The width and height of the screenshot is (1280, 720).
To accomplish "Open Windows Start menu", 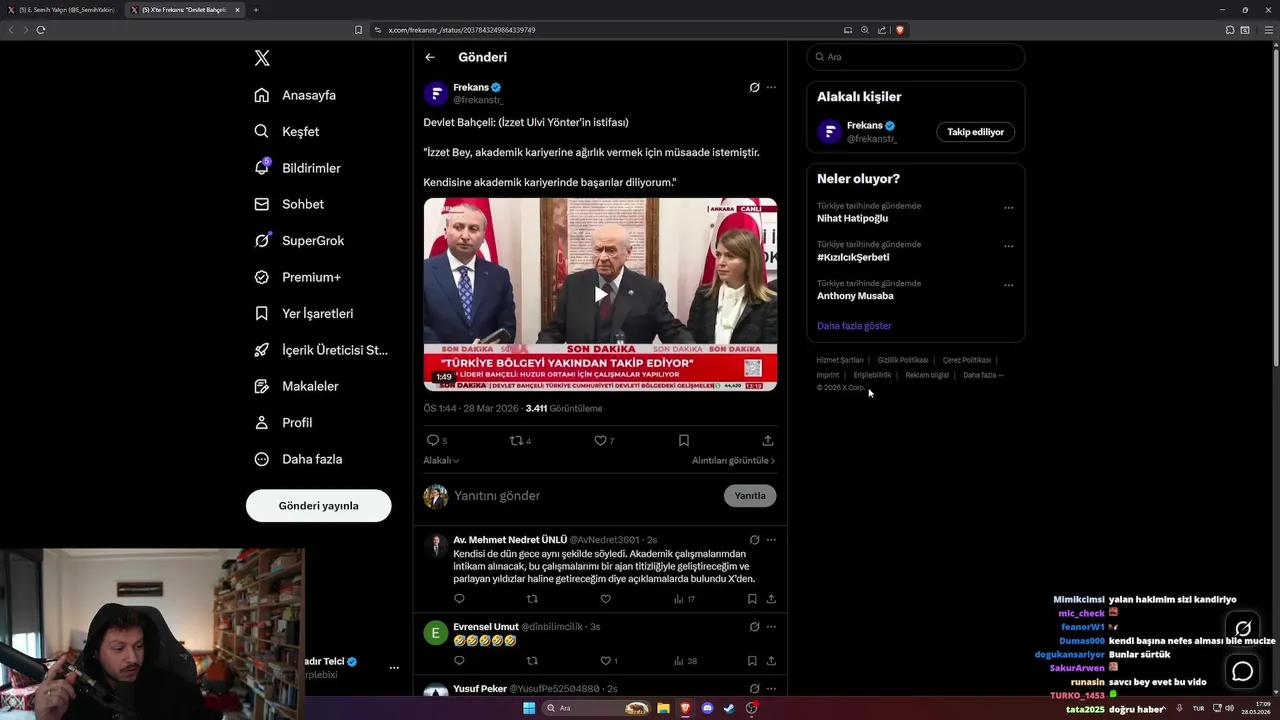I will 529,708.
